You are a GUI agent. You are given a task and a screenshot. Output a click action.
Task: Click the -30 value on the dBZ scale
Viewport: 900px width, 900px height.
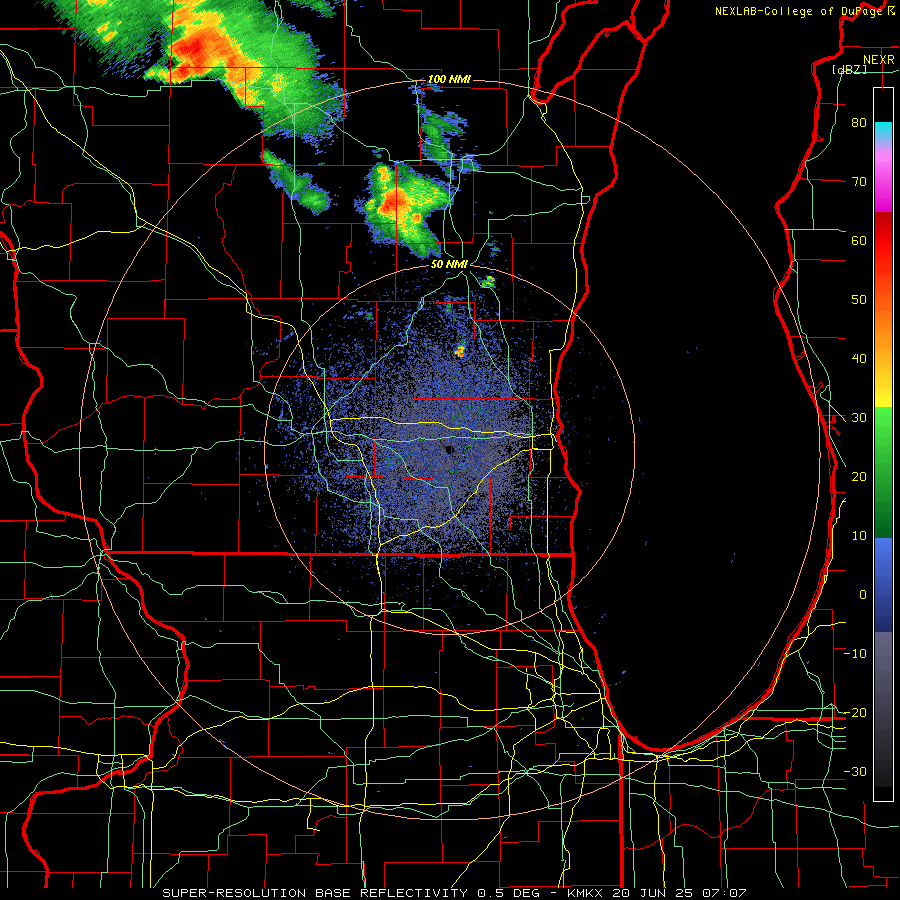pos(855,772)
